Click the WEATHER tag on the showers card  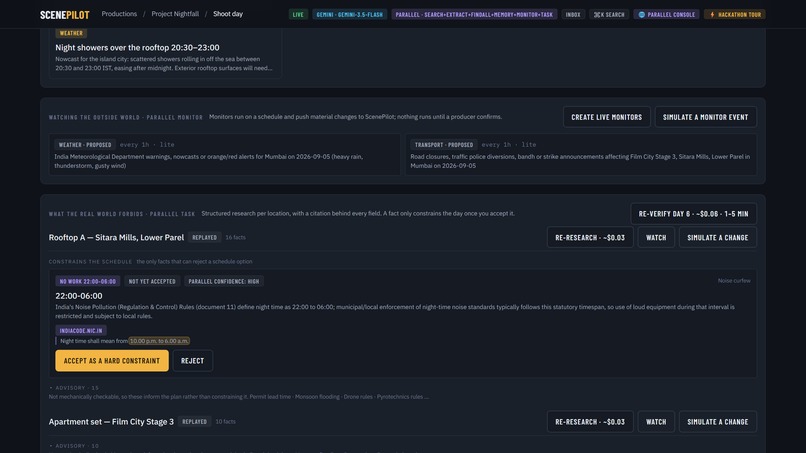pyautogui.click(x=71, y=33)
